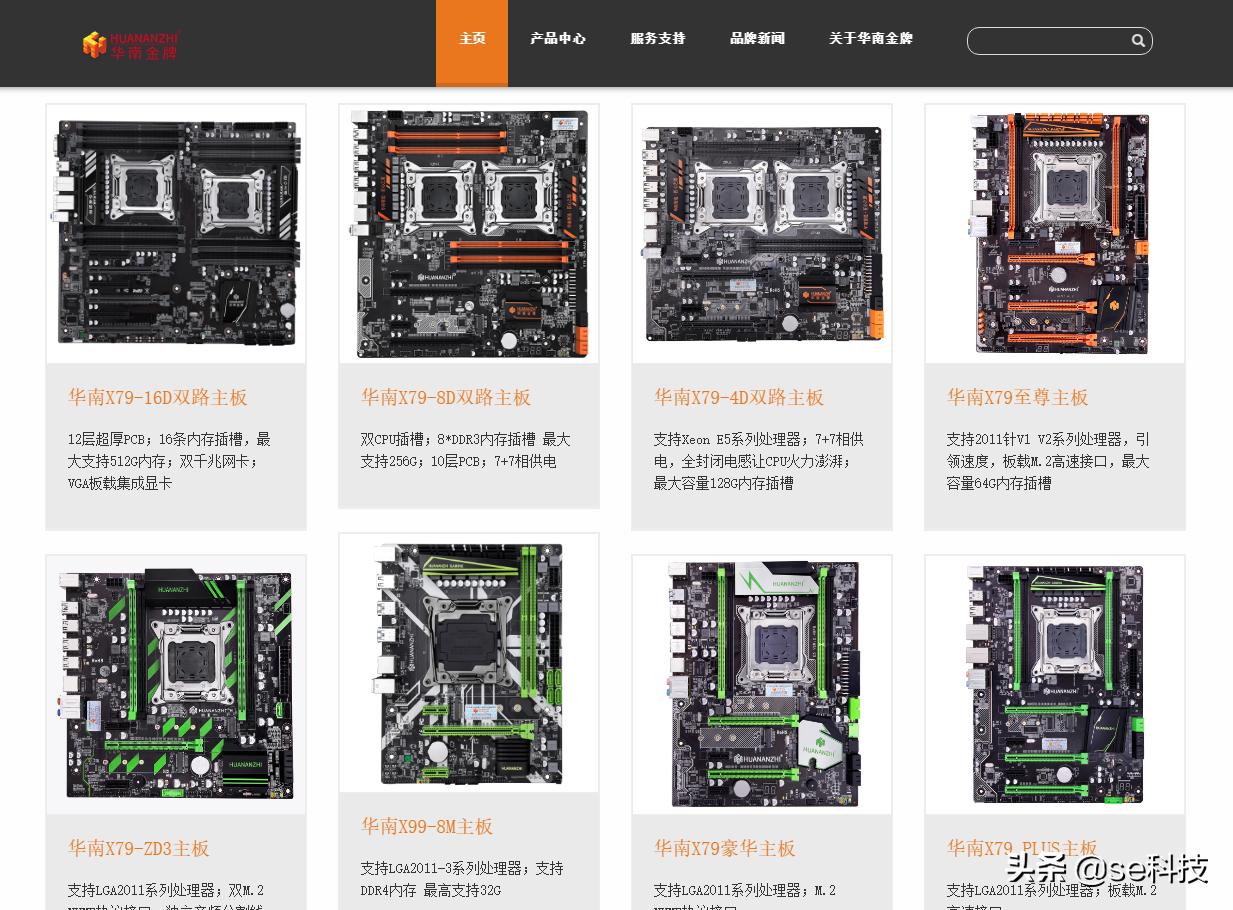Click the search magnifier icon
The width and height of the screenshot is (1233, 910).
click(x=1138, y=41)
